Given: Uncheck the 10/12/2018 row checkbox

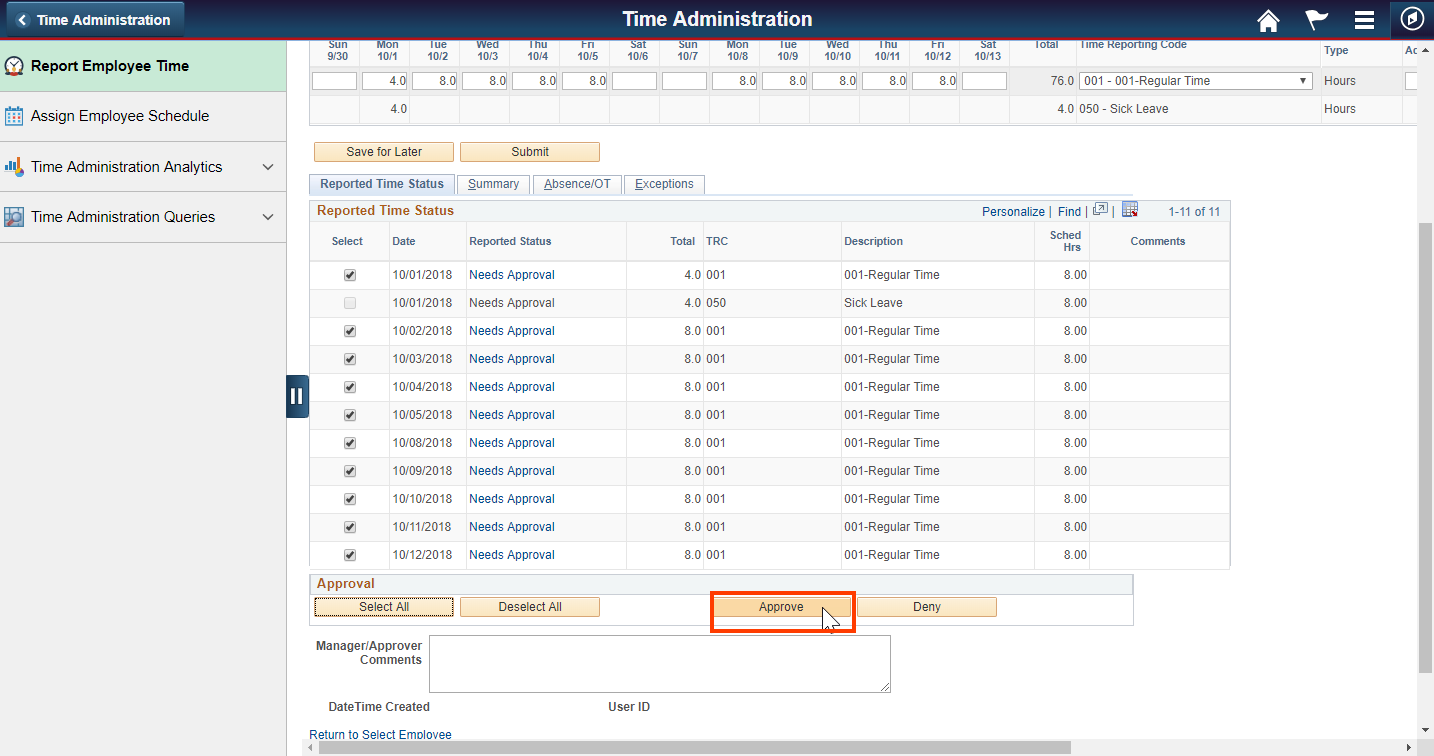Looking at the screenshot, I should (x=349, y=555).
